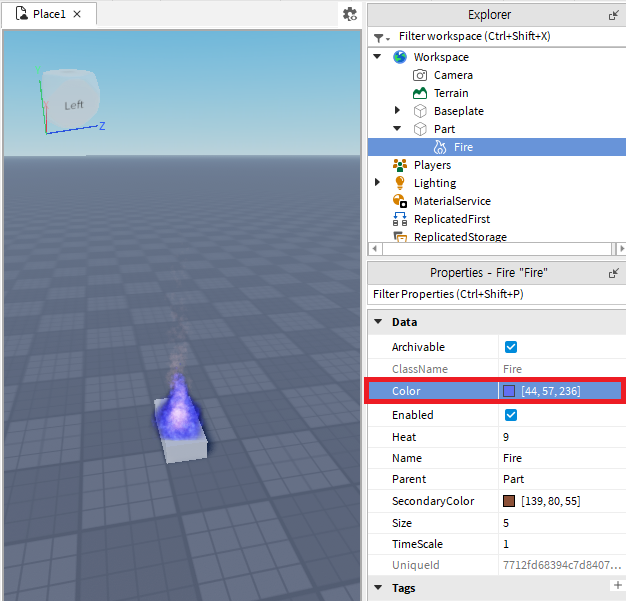Click the MaterialService icon
This screenshot has height=601, width=626.
(400, 201)
